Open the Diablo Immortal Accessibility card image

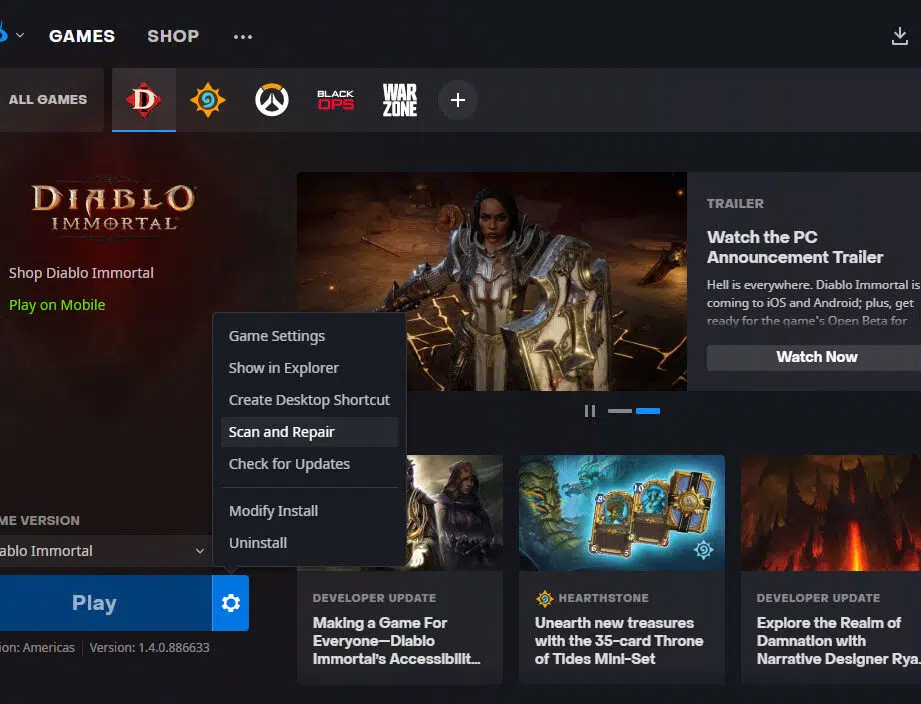pos(454,513)
